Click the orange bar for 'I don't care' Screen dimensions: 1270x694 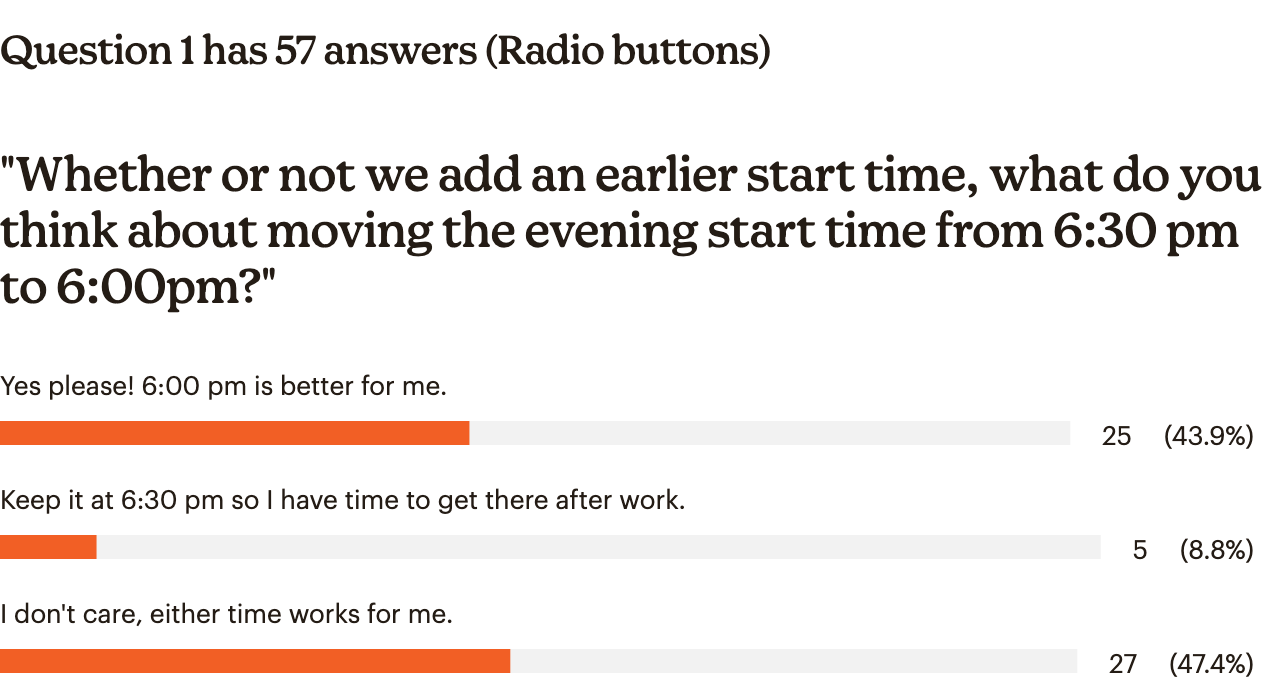[x=255, y=661]
